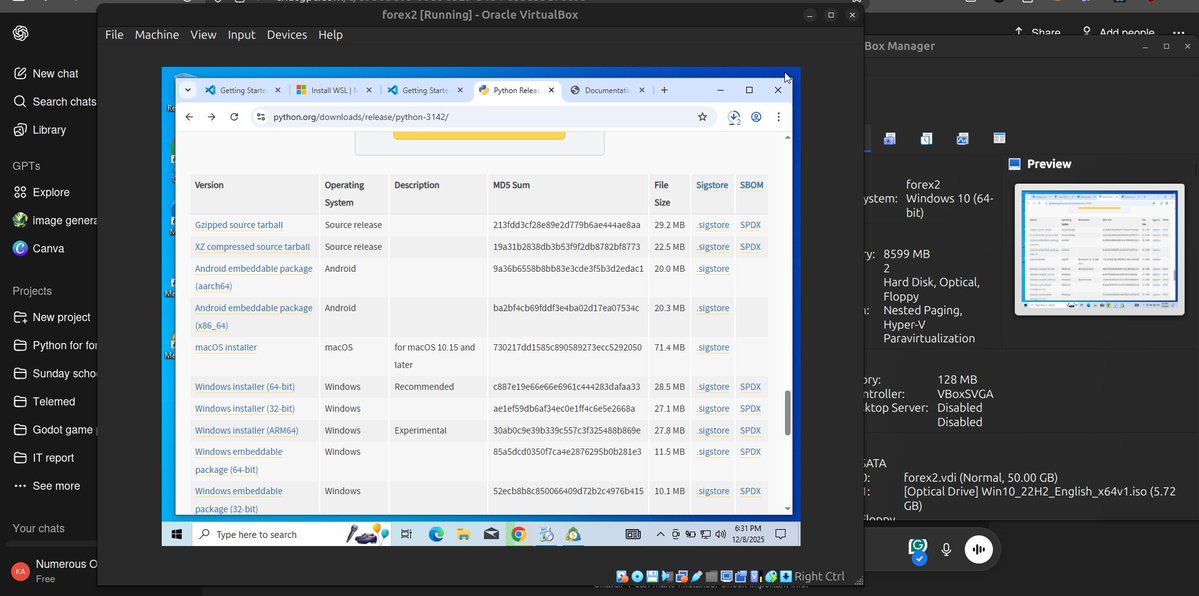The image size is (1199, 596).
Task: Open File Explorer from the taskbar
Action: 463,534
